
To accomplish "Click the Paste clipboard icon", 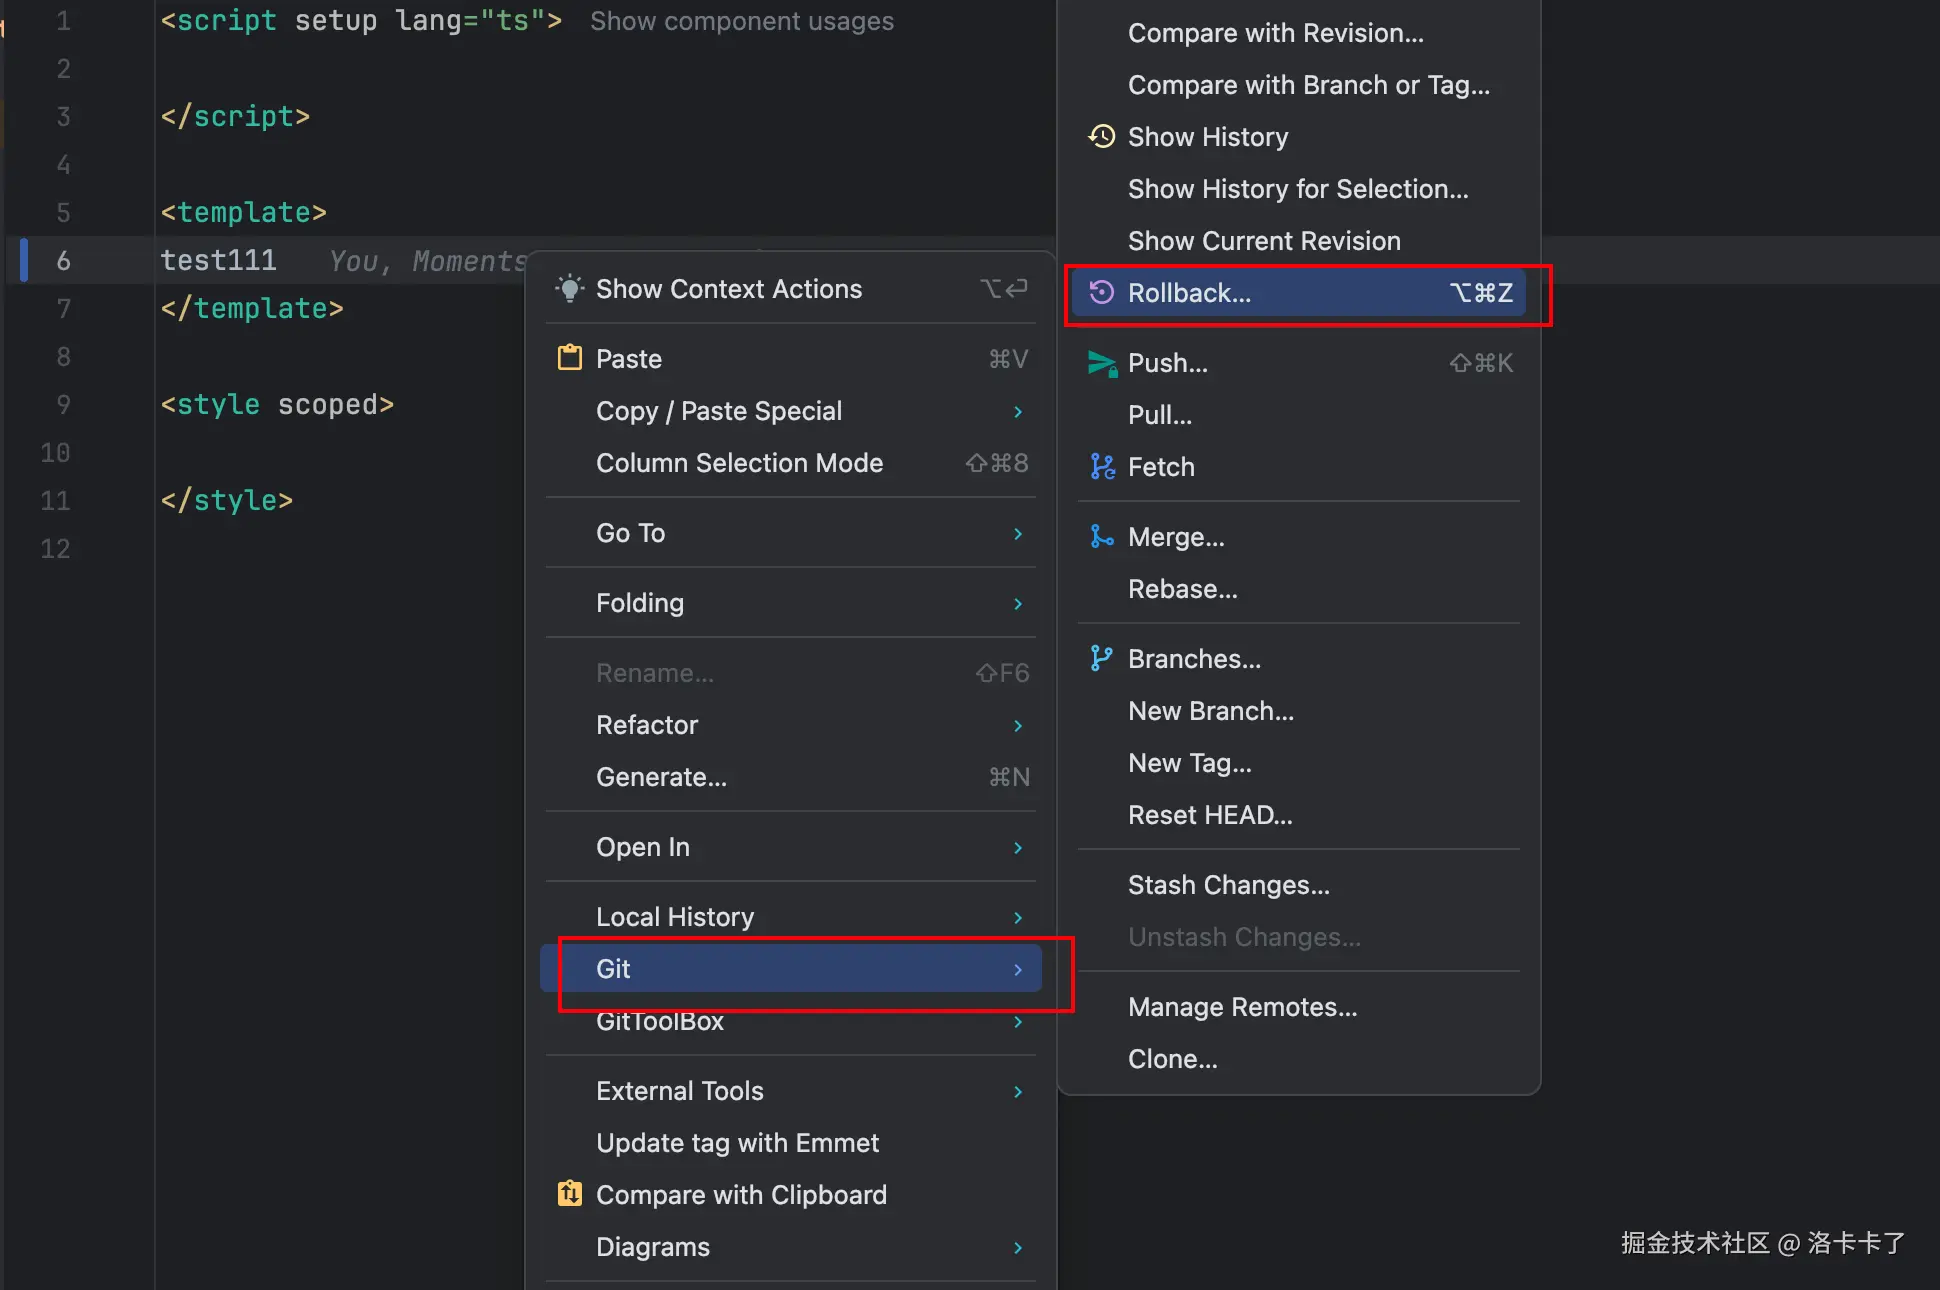I will [x=569, y=358].
